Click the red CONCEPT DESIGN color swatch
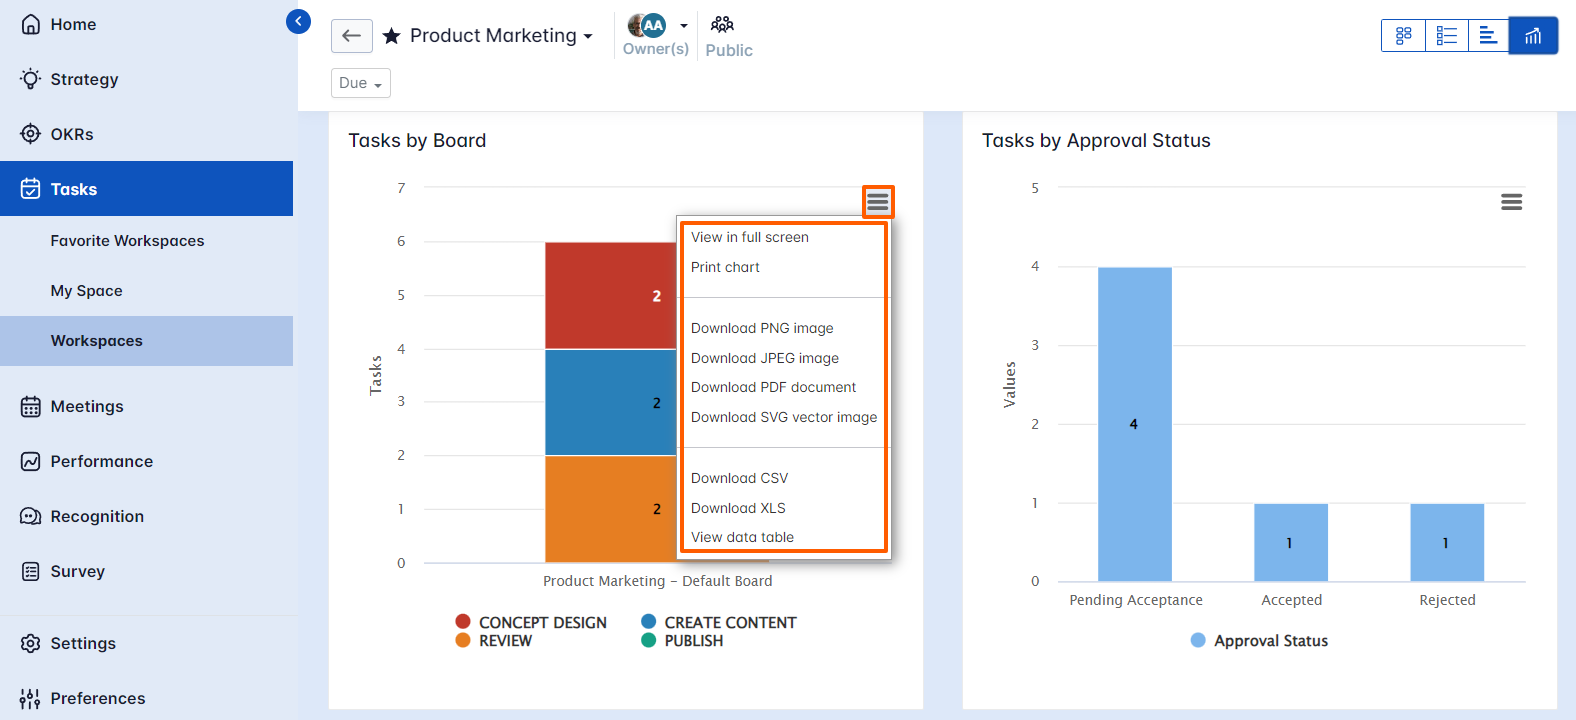1576x720 pixels. [x=462, y=621]
